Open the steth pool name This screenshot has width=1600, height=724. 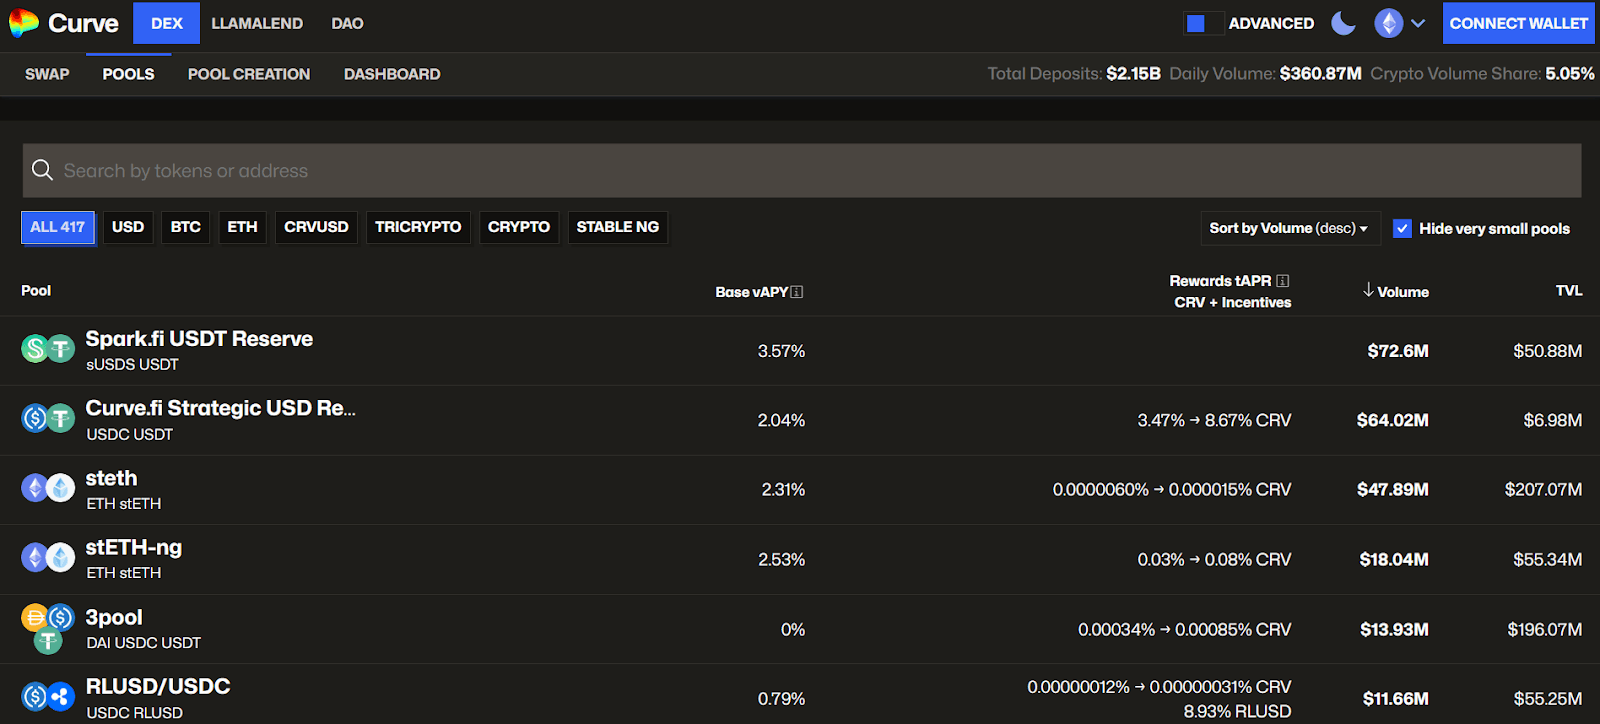pos(111,478)
